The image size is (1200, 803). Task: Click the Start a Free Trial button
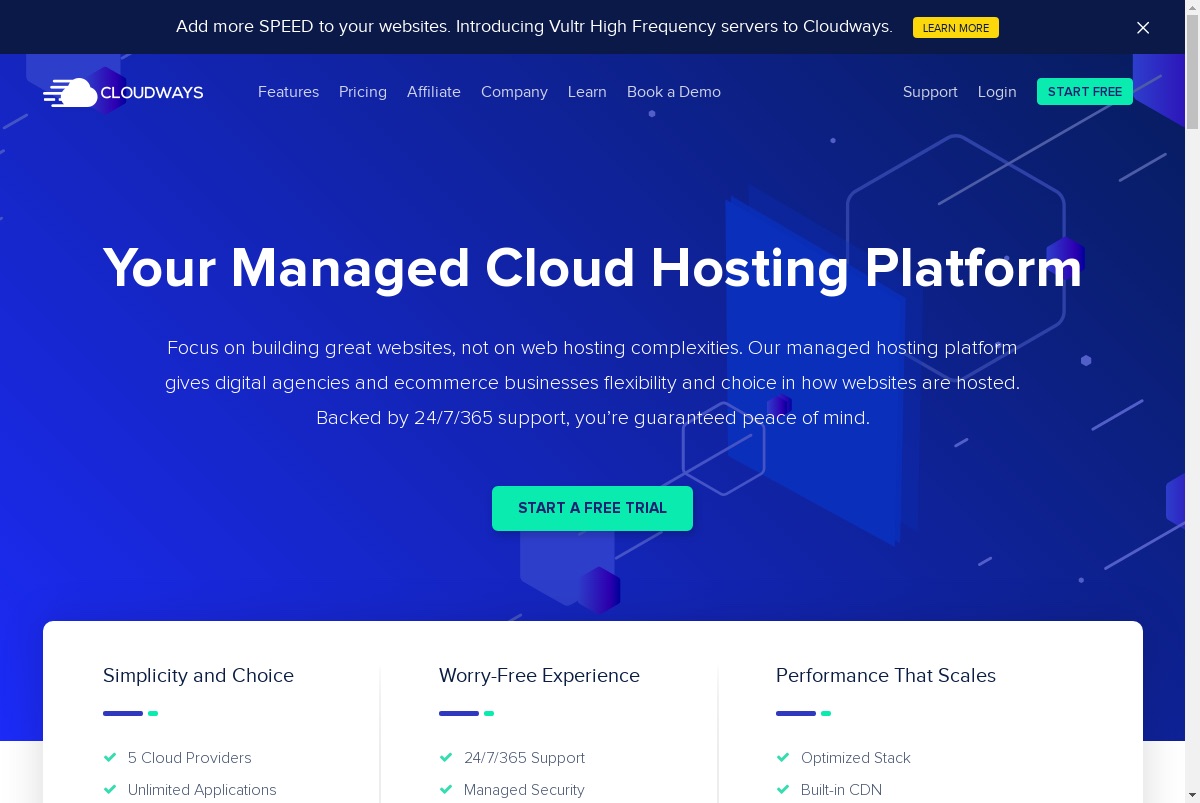pyautogui.click(x=592, y=508)
